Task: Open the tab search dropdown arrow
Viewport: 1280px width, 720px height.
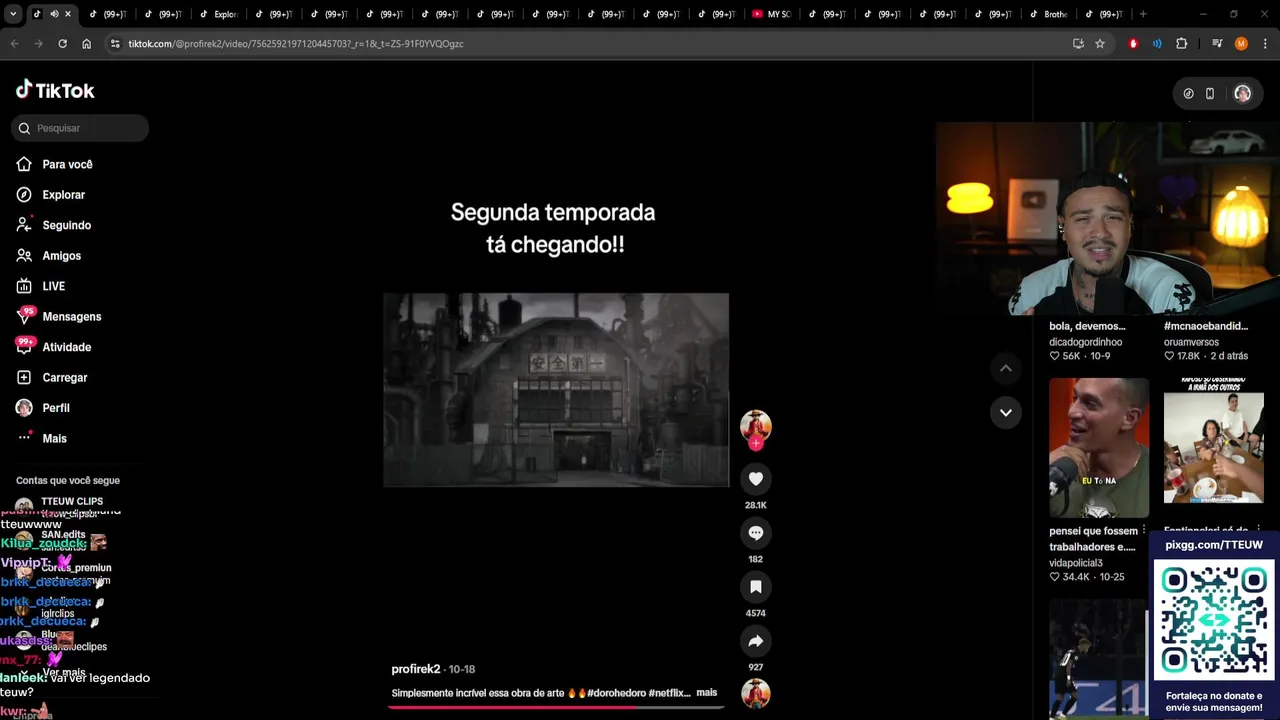Action: [12, 14]
